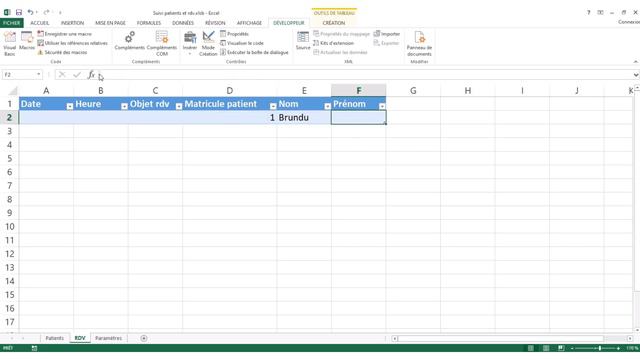Image resolution: width=640 pixels, height=360 pixels.
Task: Switch to the RÉVISION tab
Action: point(215,23)
